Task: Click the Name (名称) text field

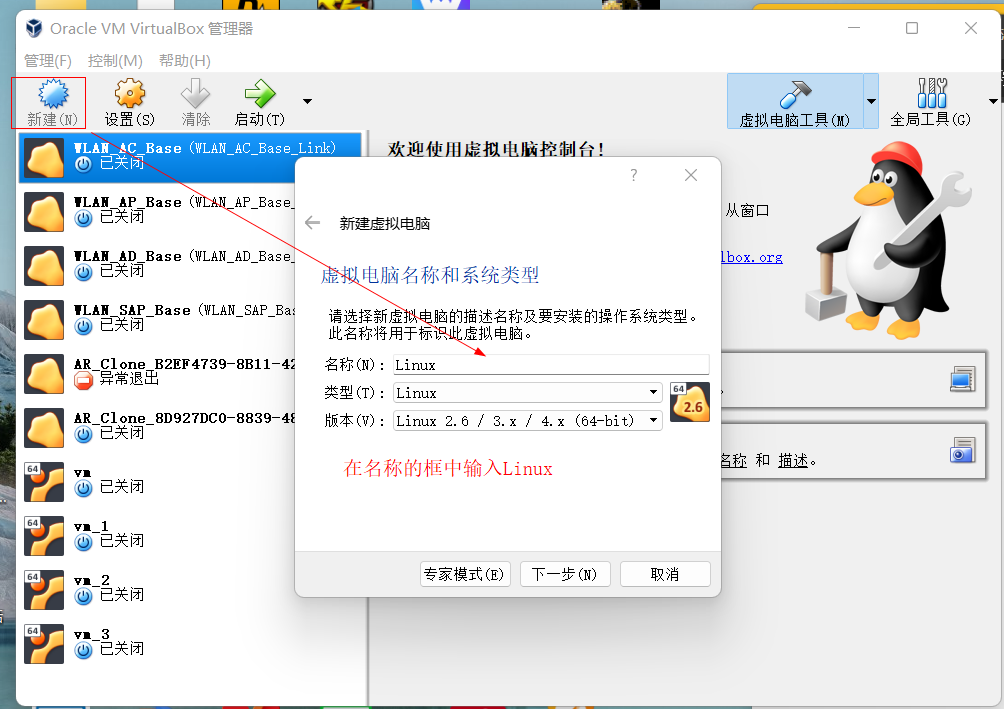Action: (x=550, y=365)
